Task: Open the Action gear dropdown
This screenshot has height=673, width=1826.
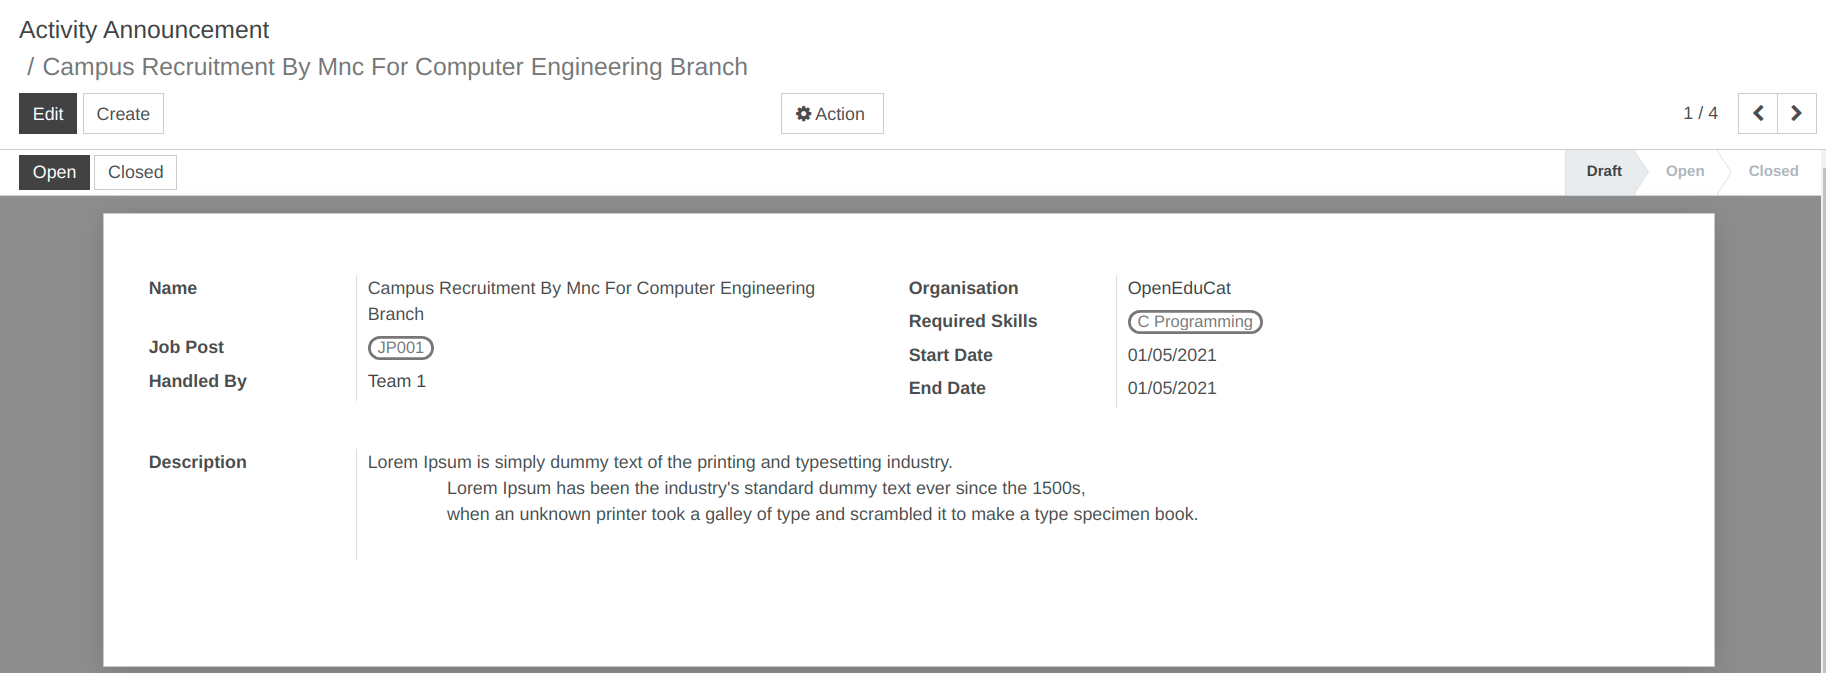Action: coord(832,114)
